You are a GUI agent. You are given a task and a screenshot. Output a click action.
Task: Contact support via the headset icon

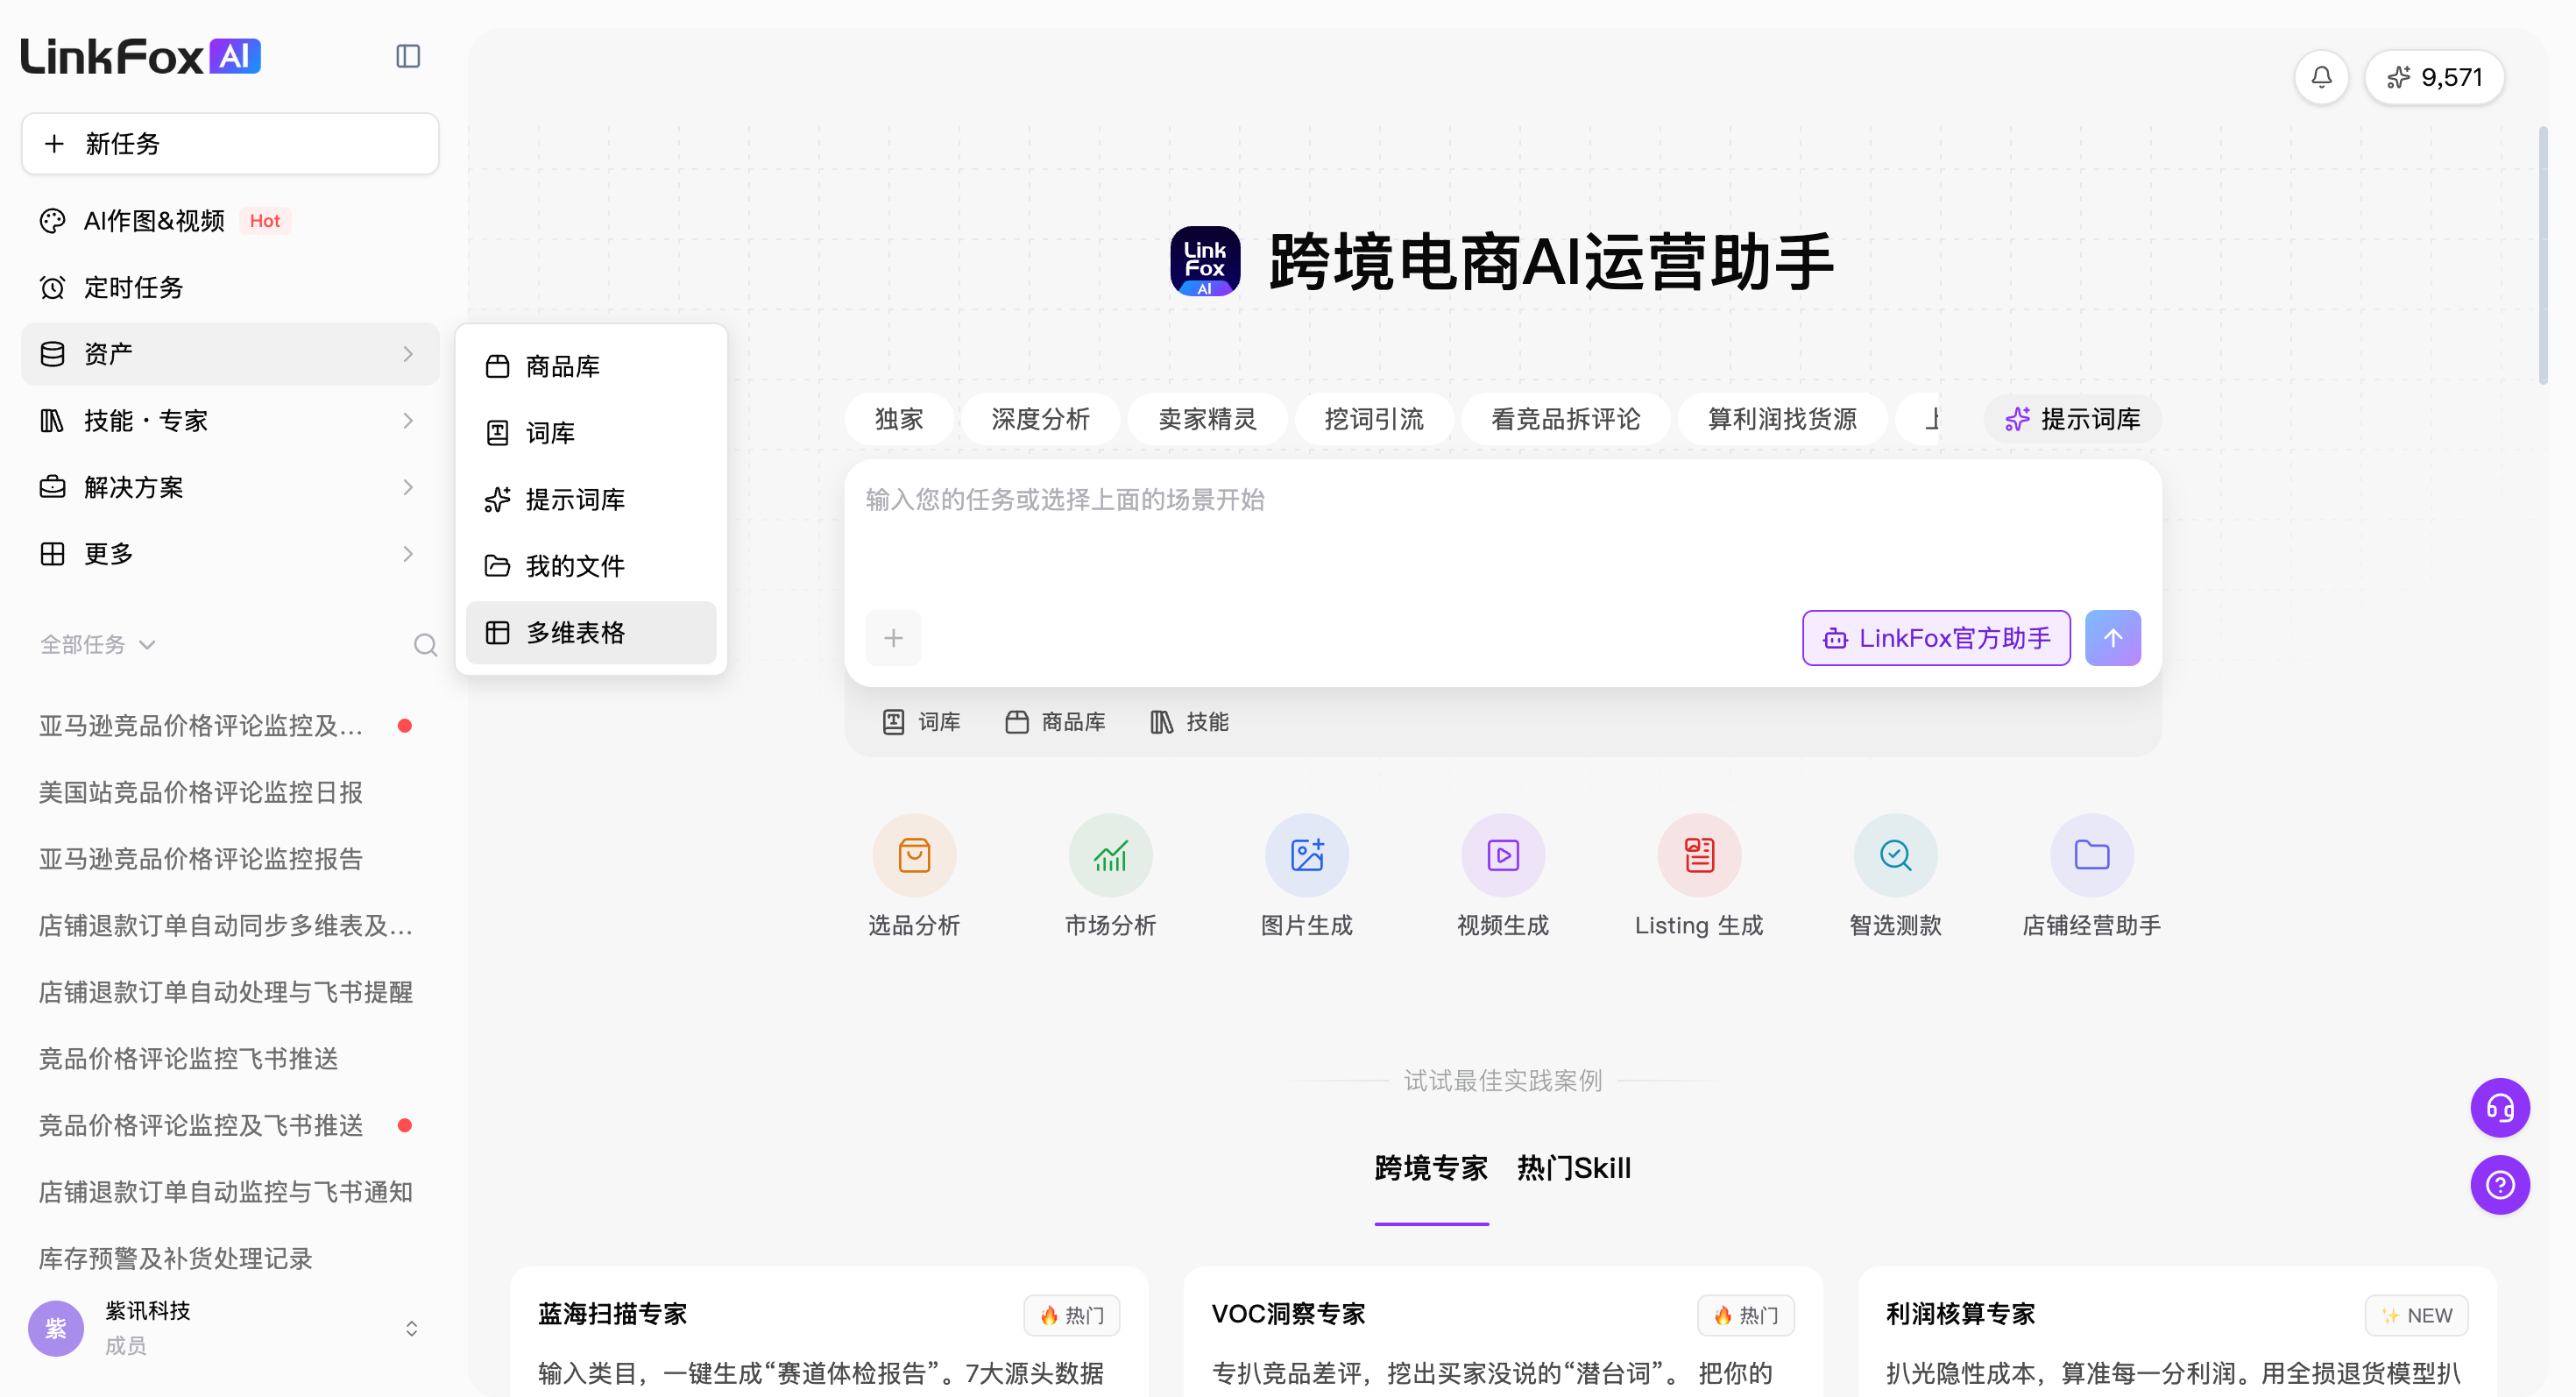2500,1108
